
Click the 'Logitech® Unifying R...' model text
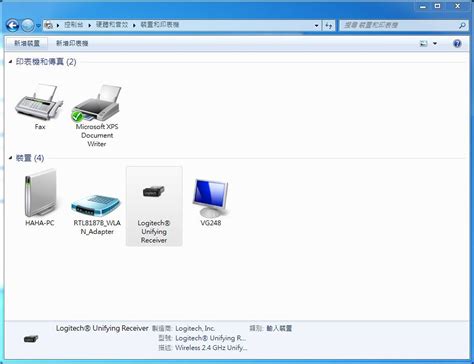pyautogui.click(x=211, y=338)
